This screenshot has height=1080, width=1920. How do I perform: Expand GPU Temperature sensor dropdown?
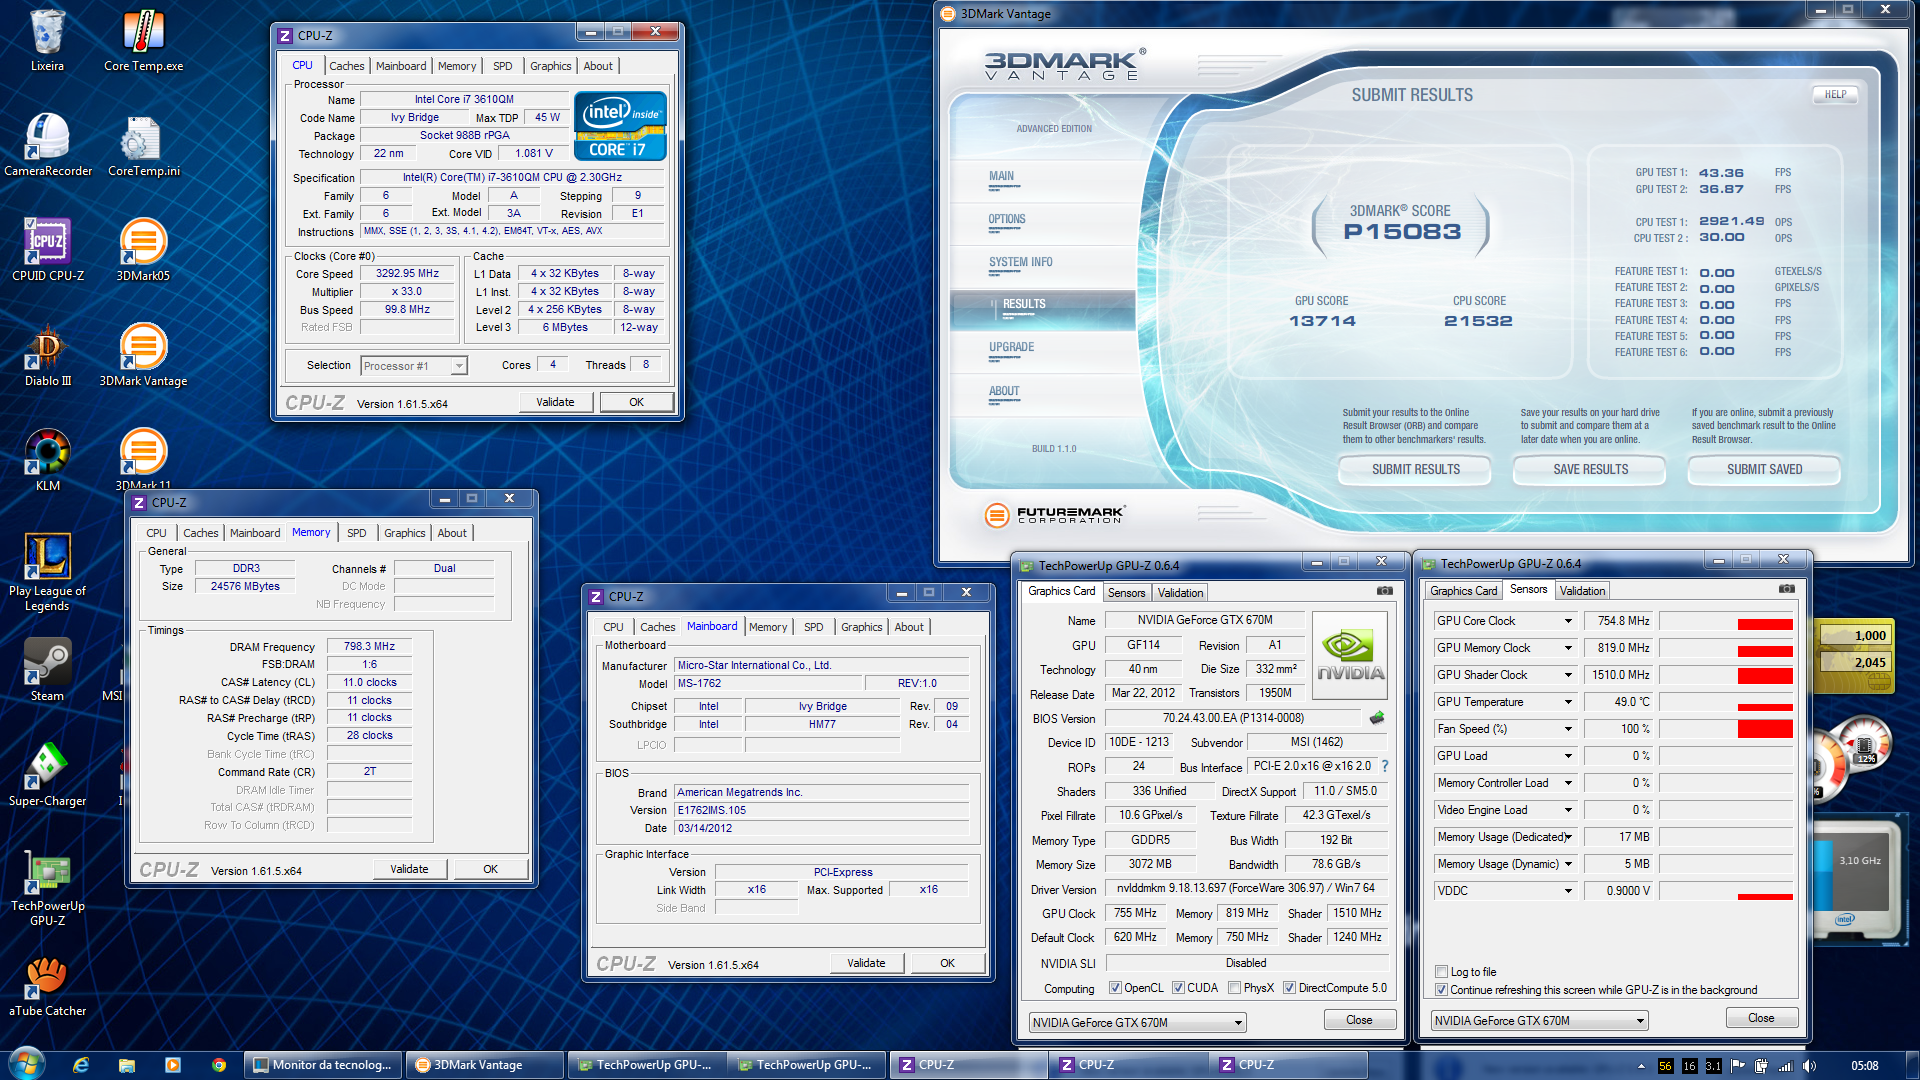pos(1568,702)
